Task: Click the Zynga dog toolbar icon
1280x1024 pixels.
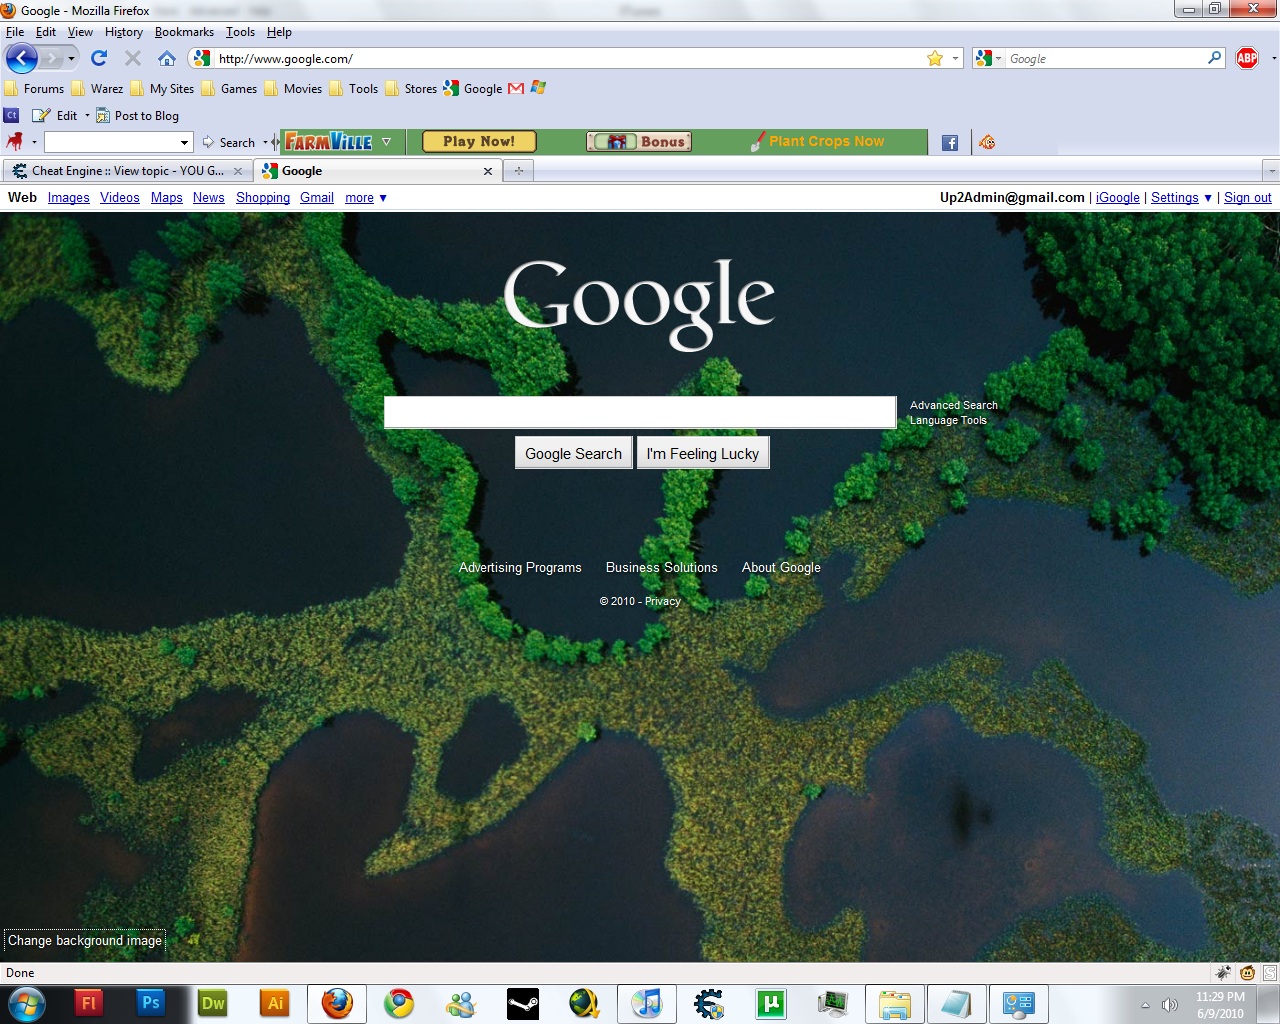Action: pos(15,141)
